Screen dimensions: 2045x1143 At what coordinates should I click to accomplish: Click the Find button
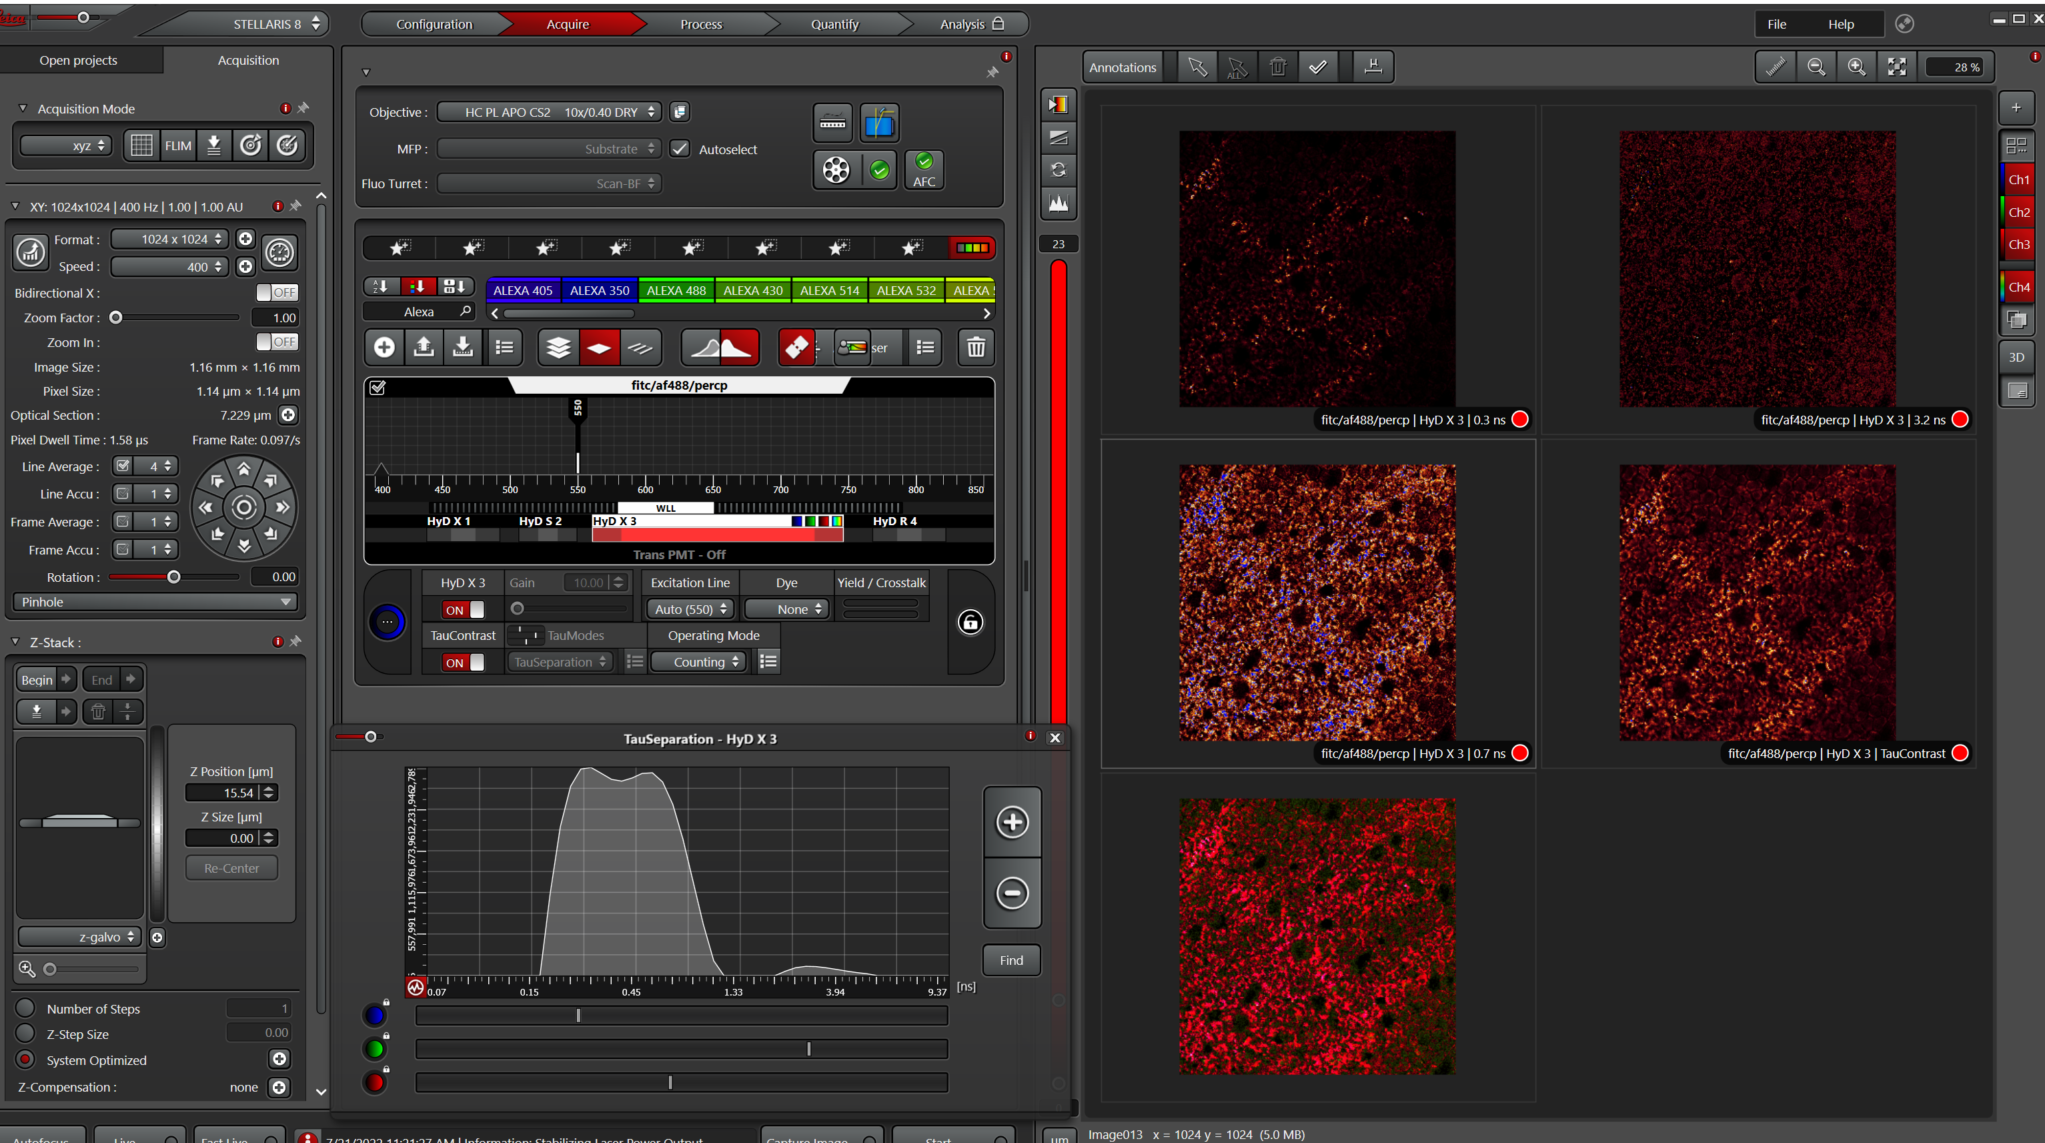[x=1011, y=960]
